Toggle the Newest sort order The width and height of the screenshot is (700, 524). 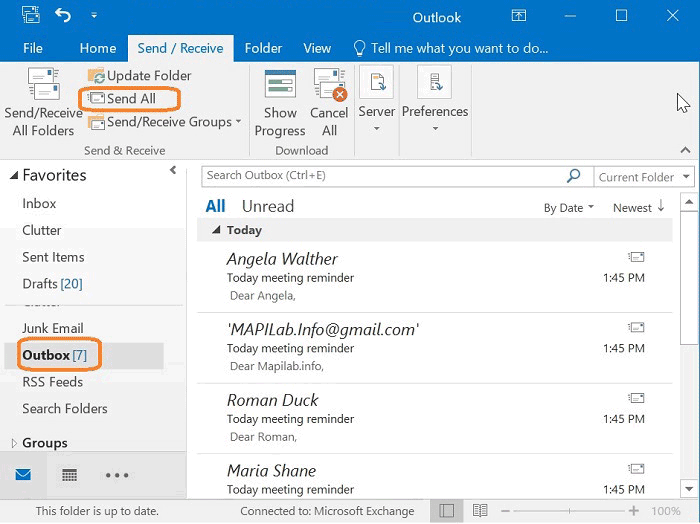point(638,208)
